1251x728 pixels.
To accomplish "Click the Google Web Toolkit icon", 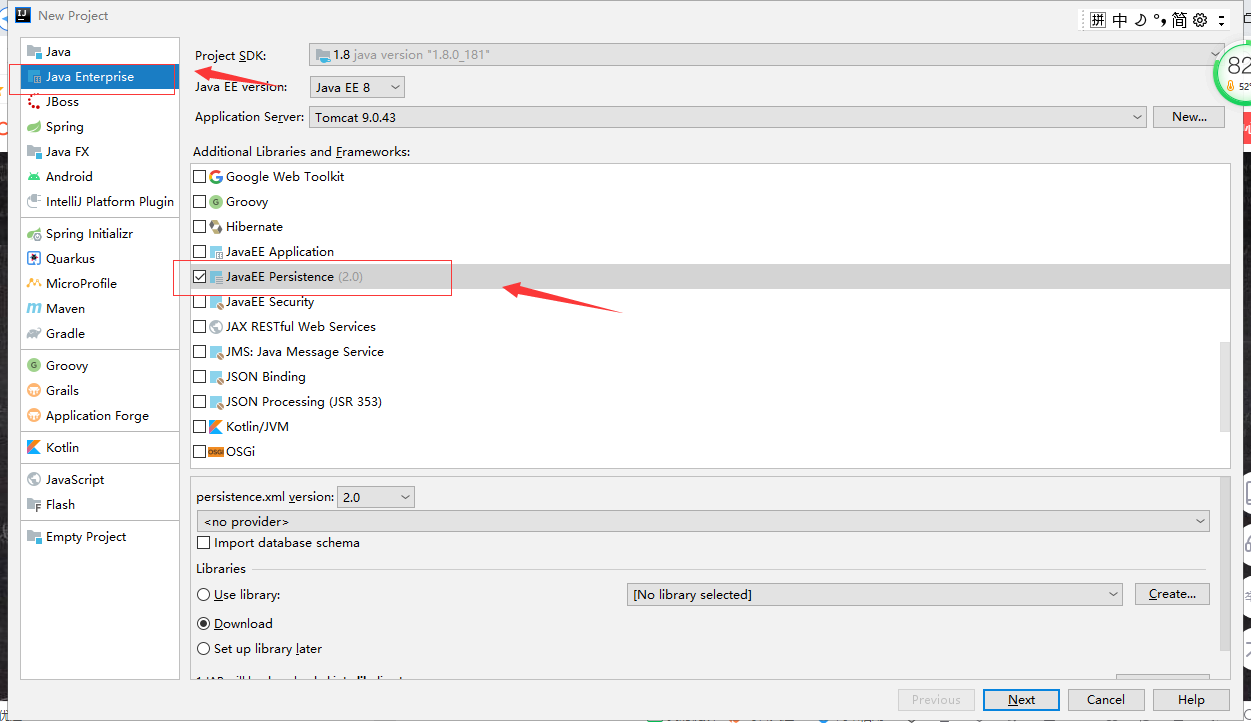I will [x=216, y=176].
